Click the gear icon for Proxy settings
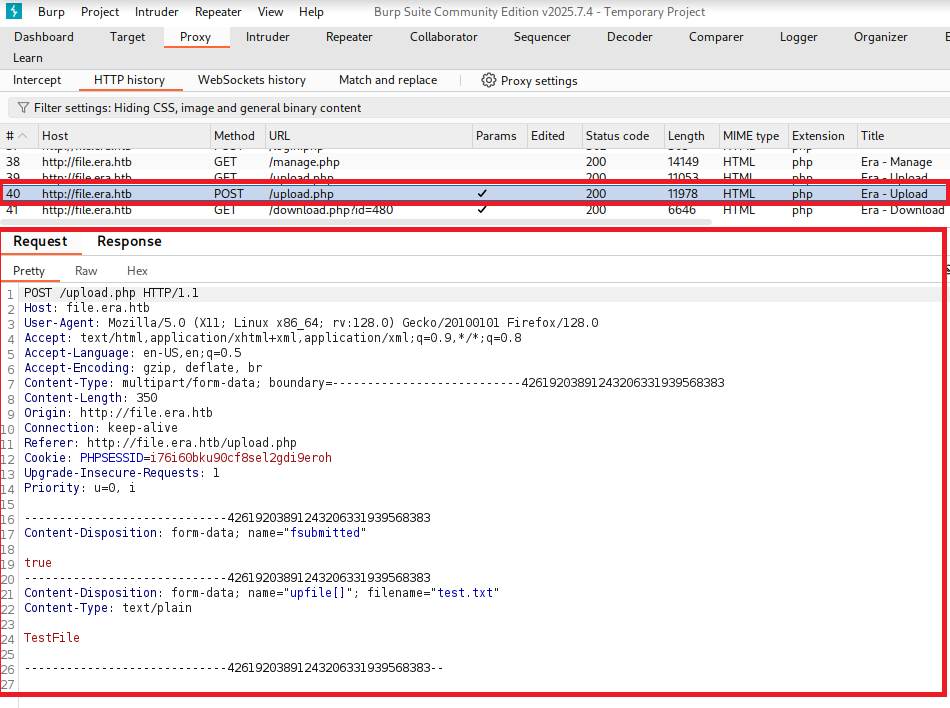 pos(489,80)
